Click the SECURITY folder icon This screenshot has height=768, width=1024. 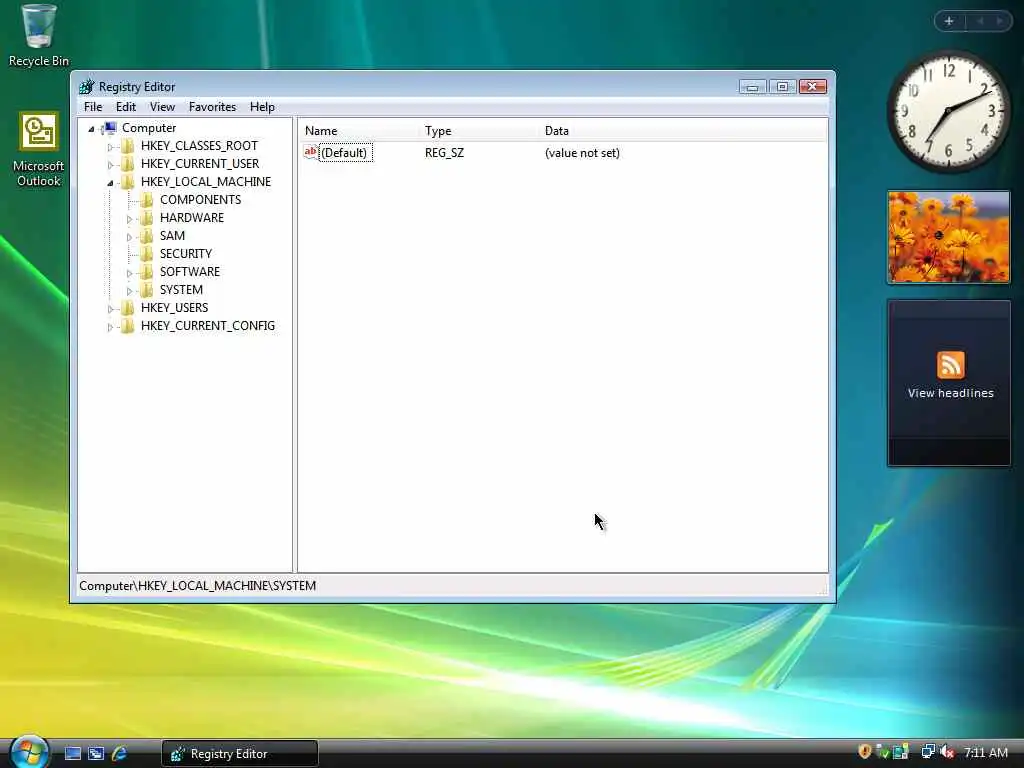click(x=147, y=254)
